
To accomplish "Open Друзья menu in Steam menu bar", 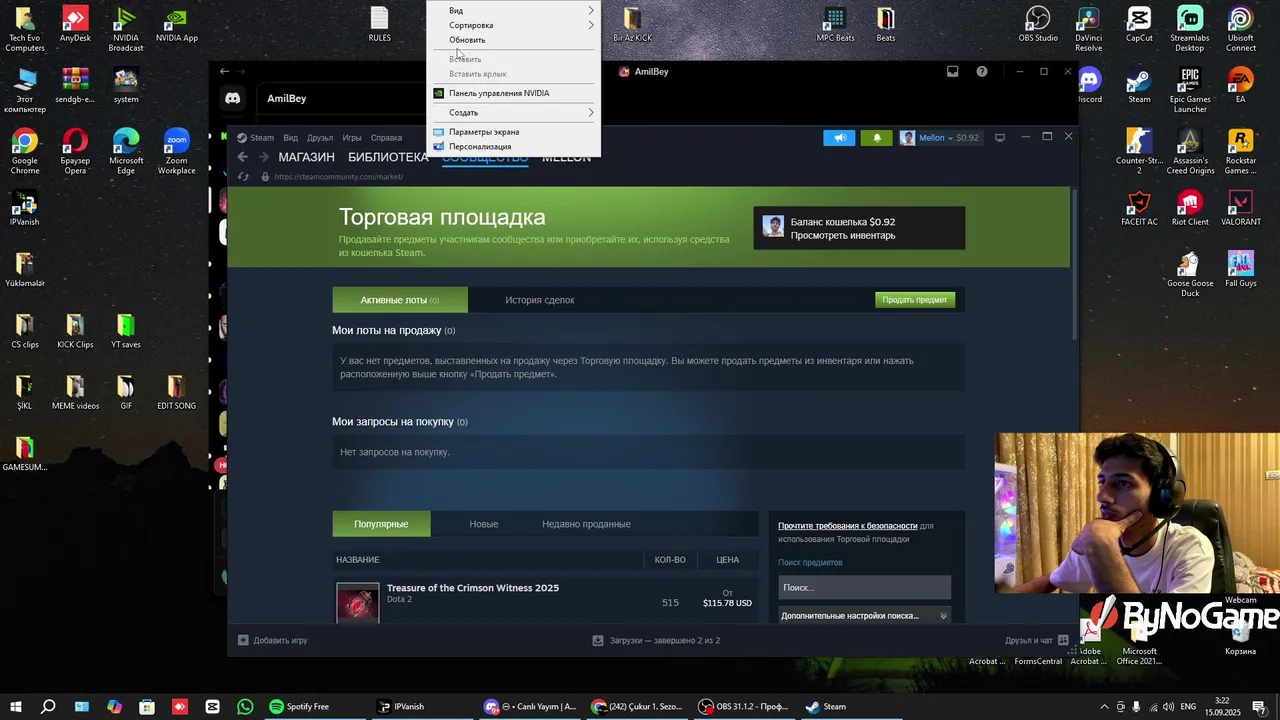I will 320,138.
